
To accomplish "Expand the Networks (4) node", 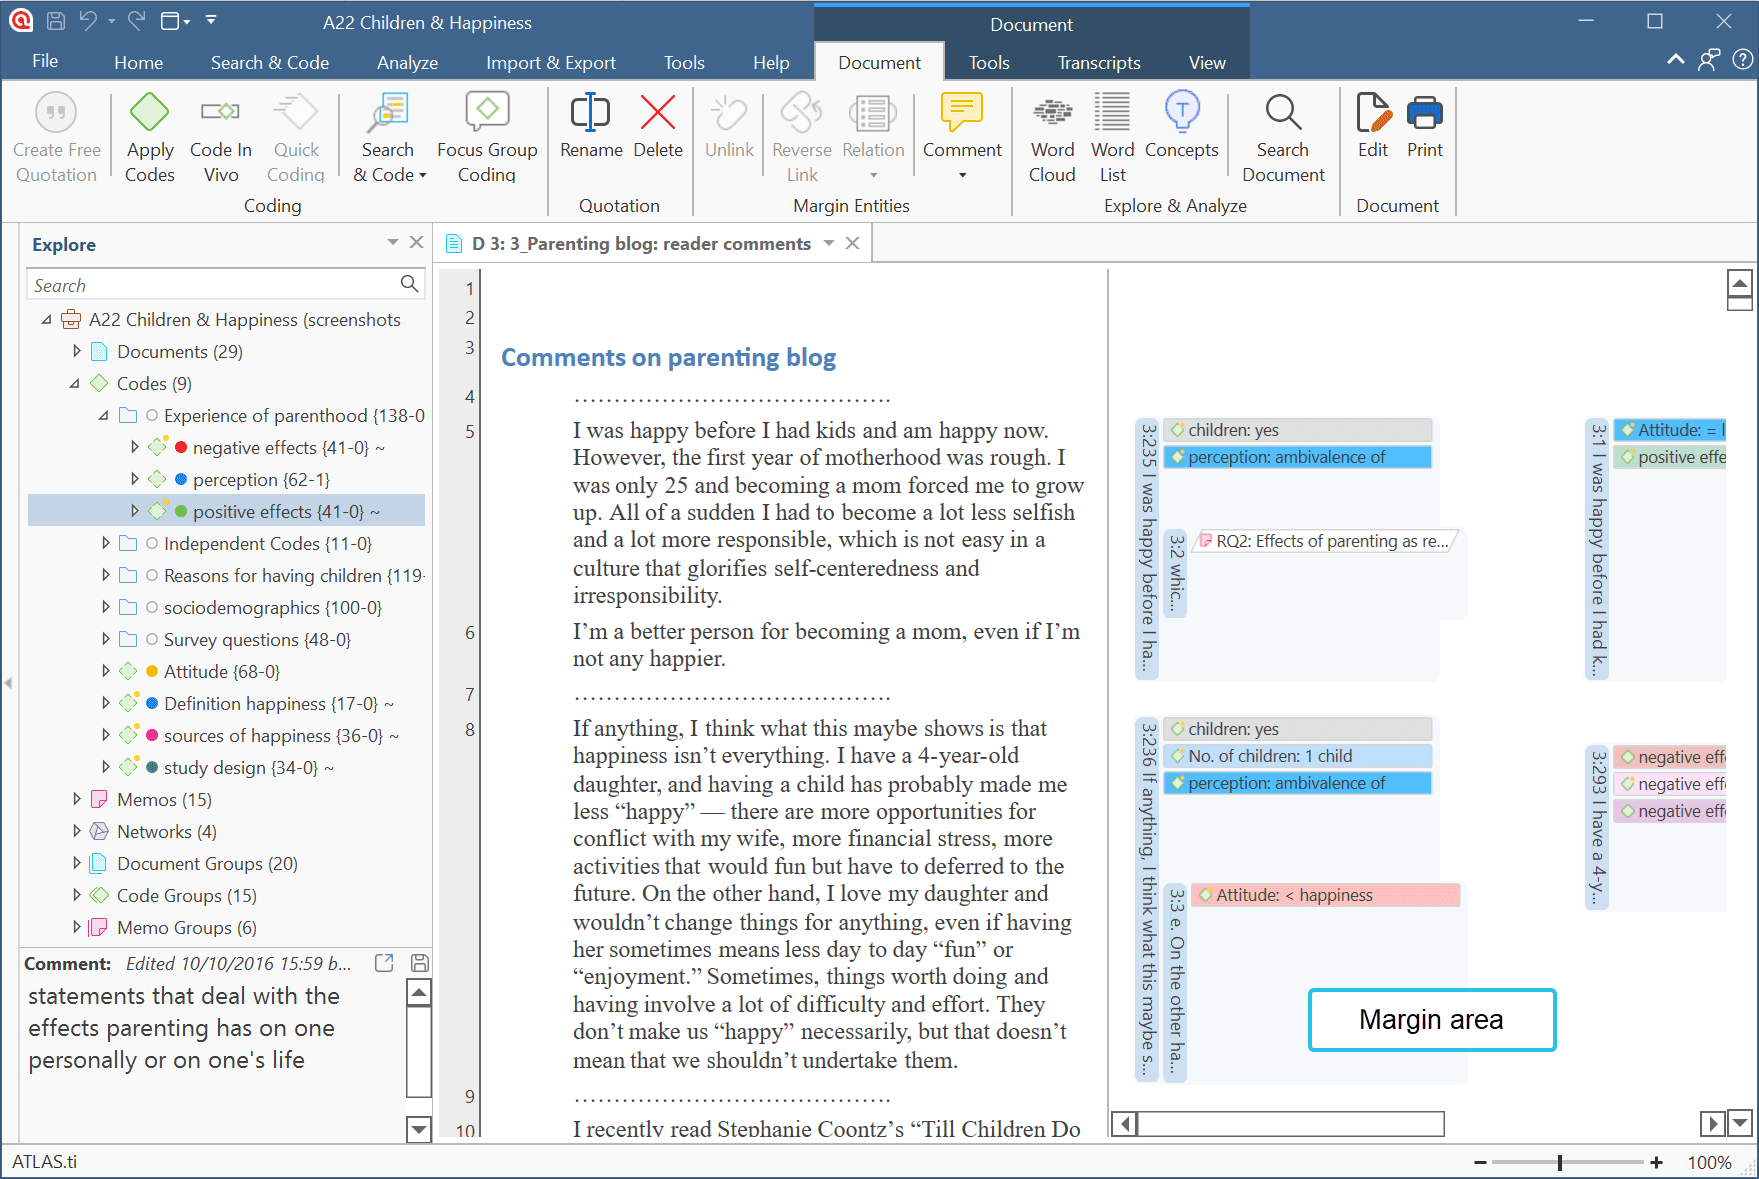I will 77,831.
